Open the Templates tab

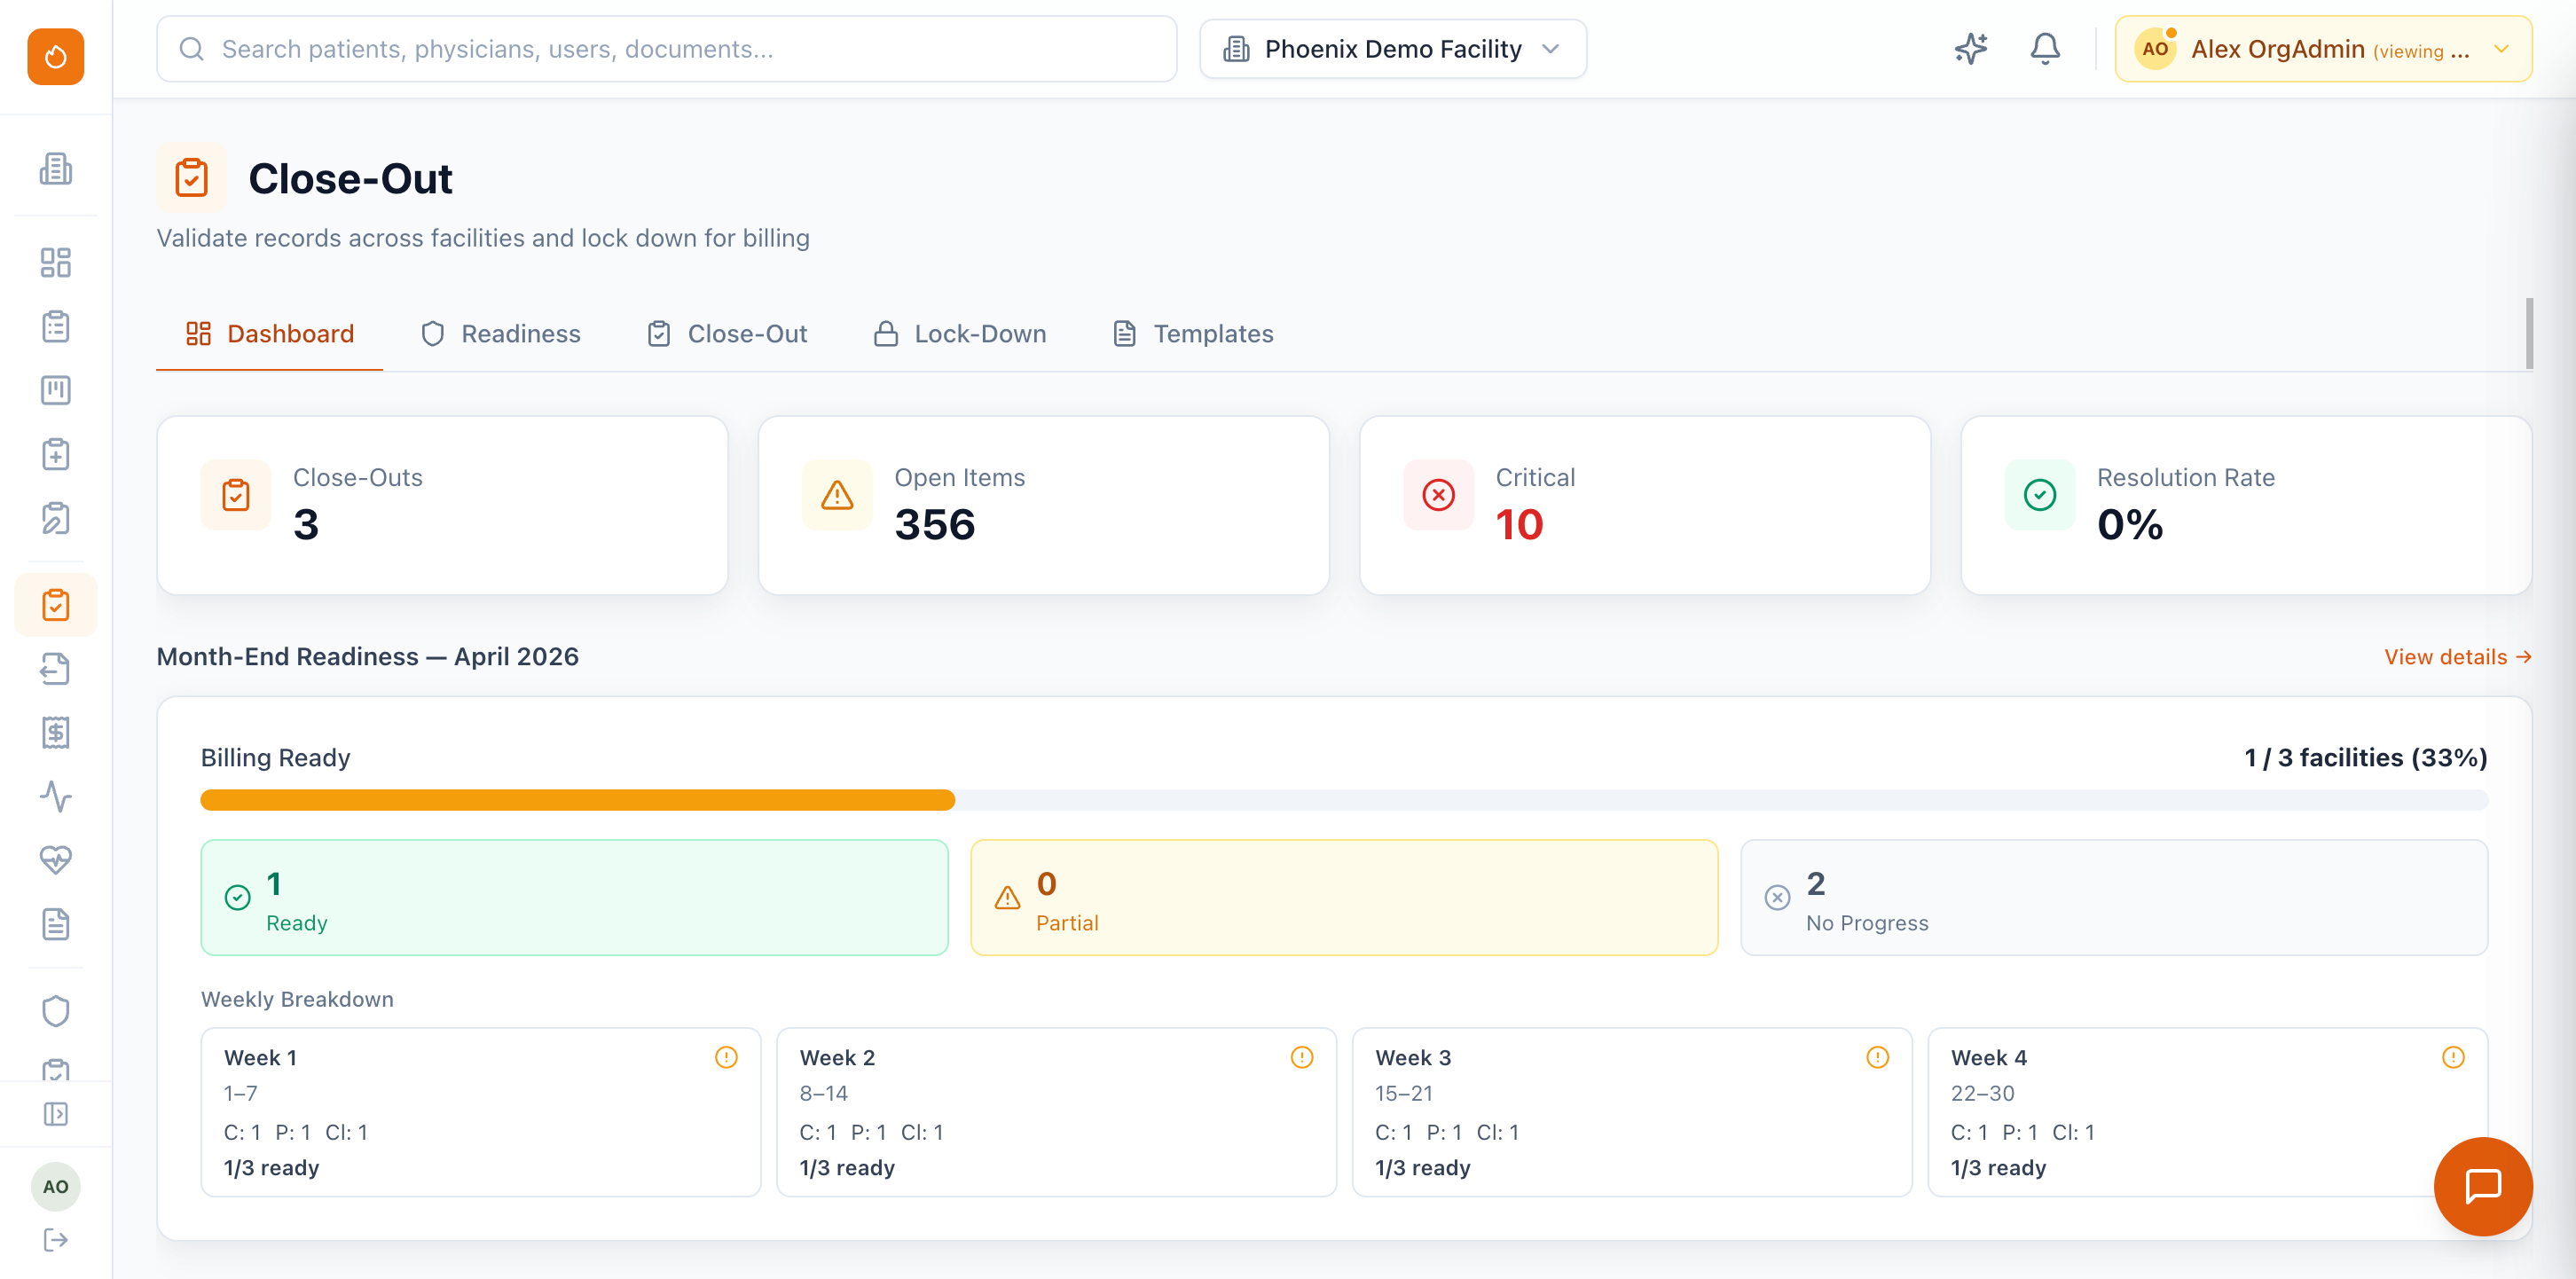(1193, 334)
